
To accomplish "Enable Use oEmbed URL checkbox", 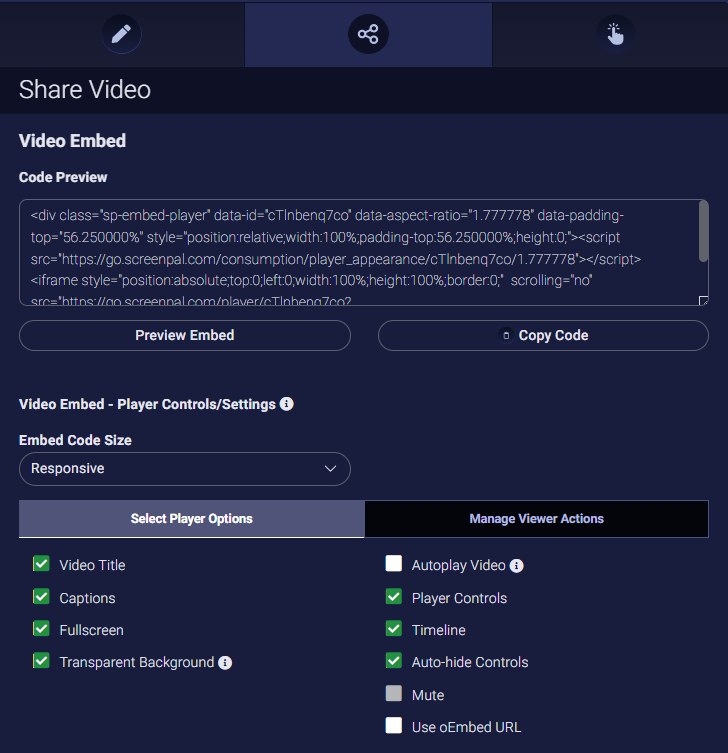I will pyautogui.click(x=394, y=726).
